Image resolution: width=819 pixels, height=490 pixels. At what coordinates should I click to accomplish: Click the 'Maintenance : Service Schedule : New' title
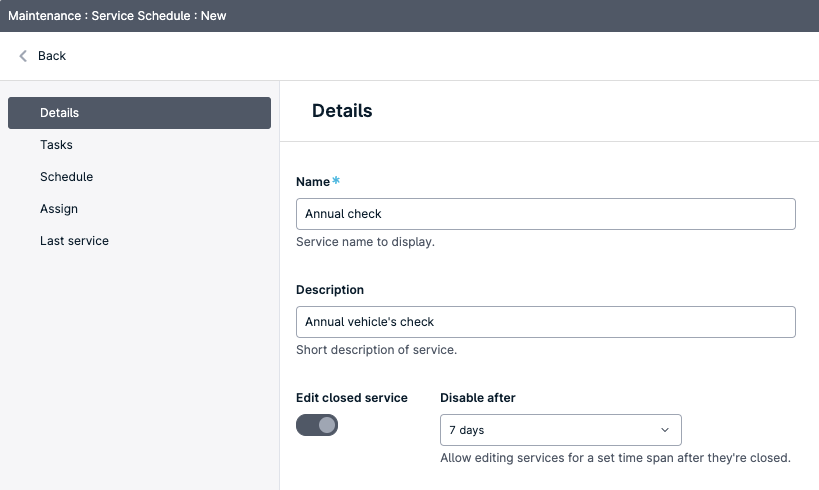tap(117, 16)
